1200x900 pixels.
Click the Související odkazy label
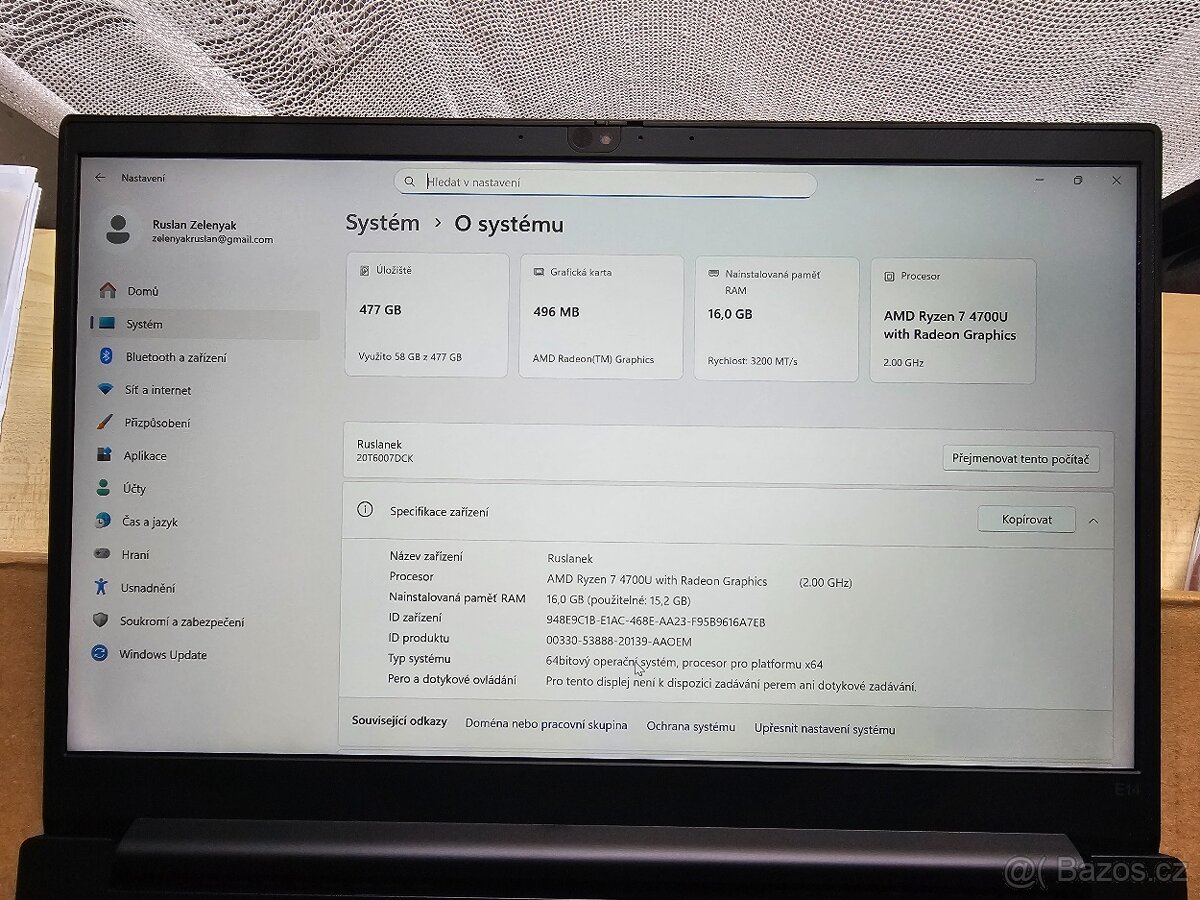399,721
